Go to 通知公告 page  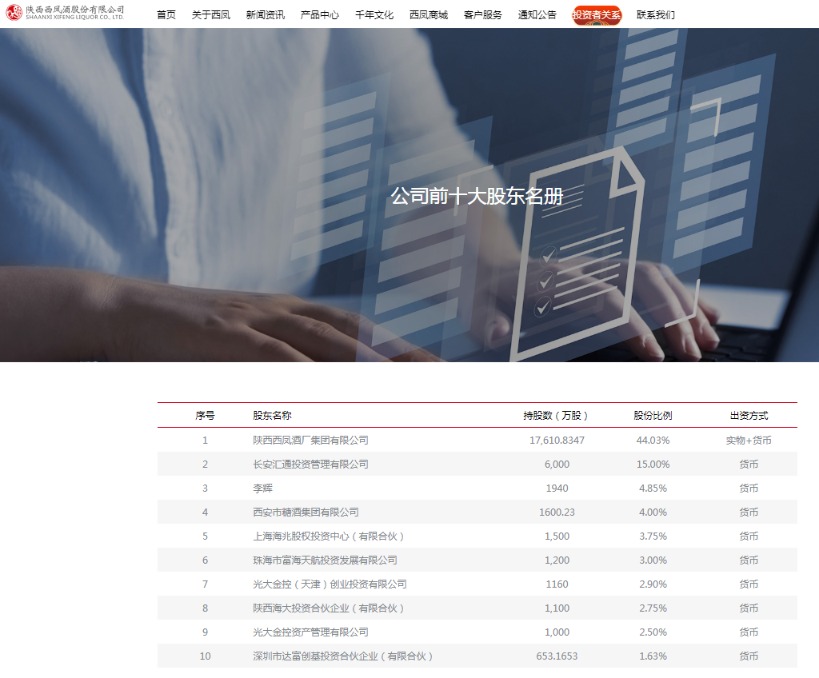(537, 15)
